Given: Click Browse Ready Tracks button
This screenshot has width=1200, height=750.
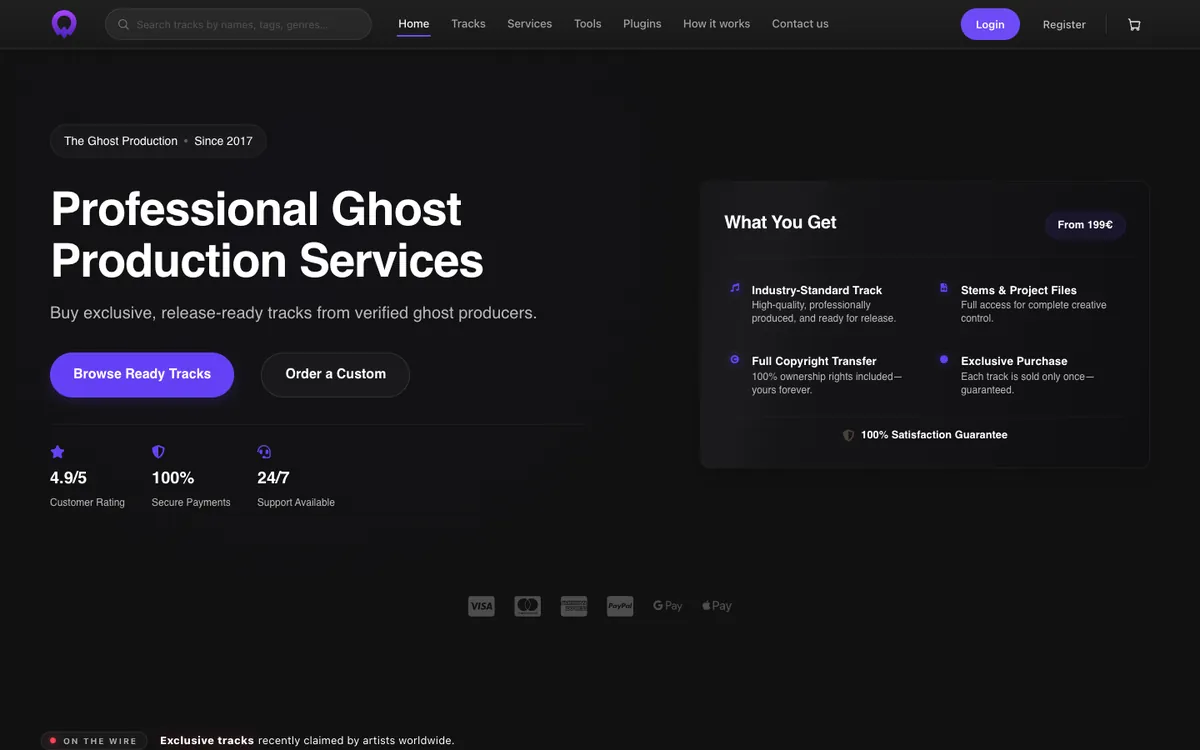Looking at the screenshot, I should point(142,374).
